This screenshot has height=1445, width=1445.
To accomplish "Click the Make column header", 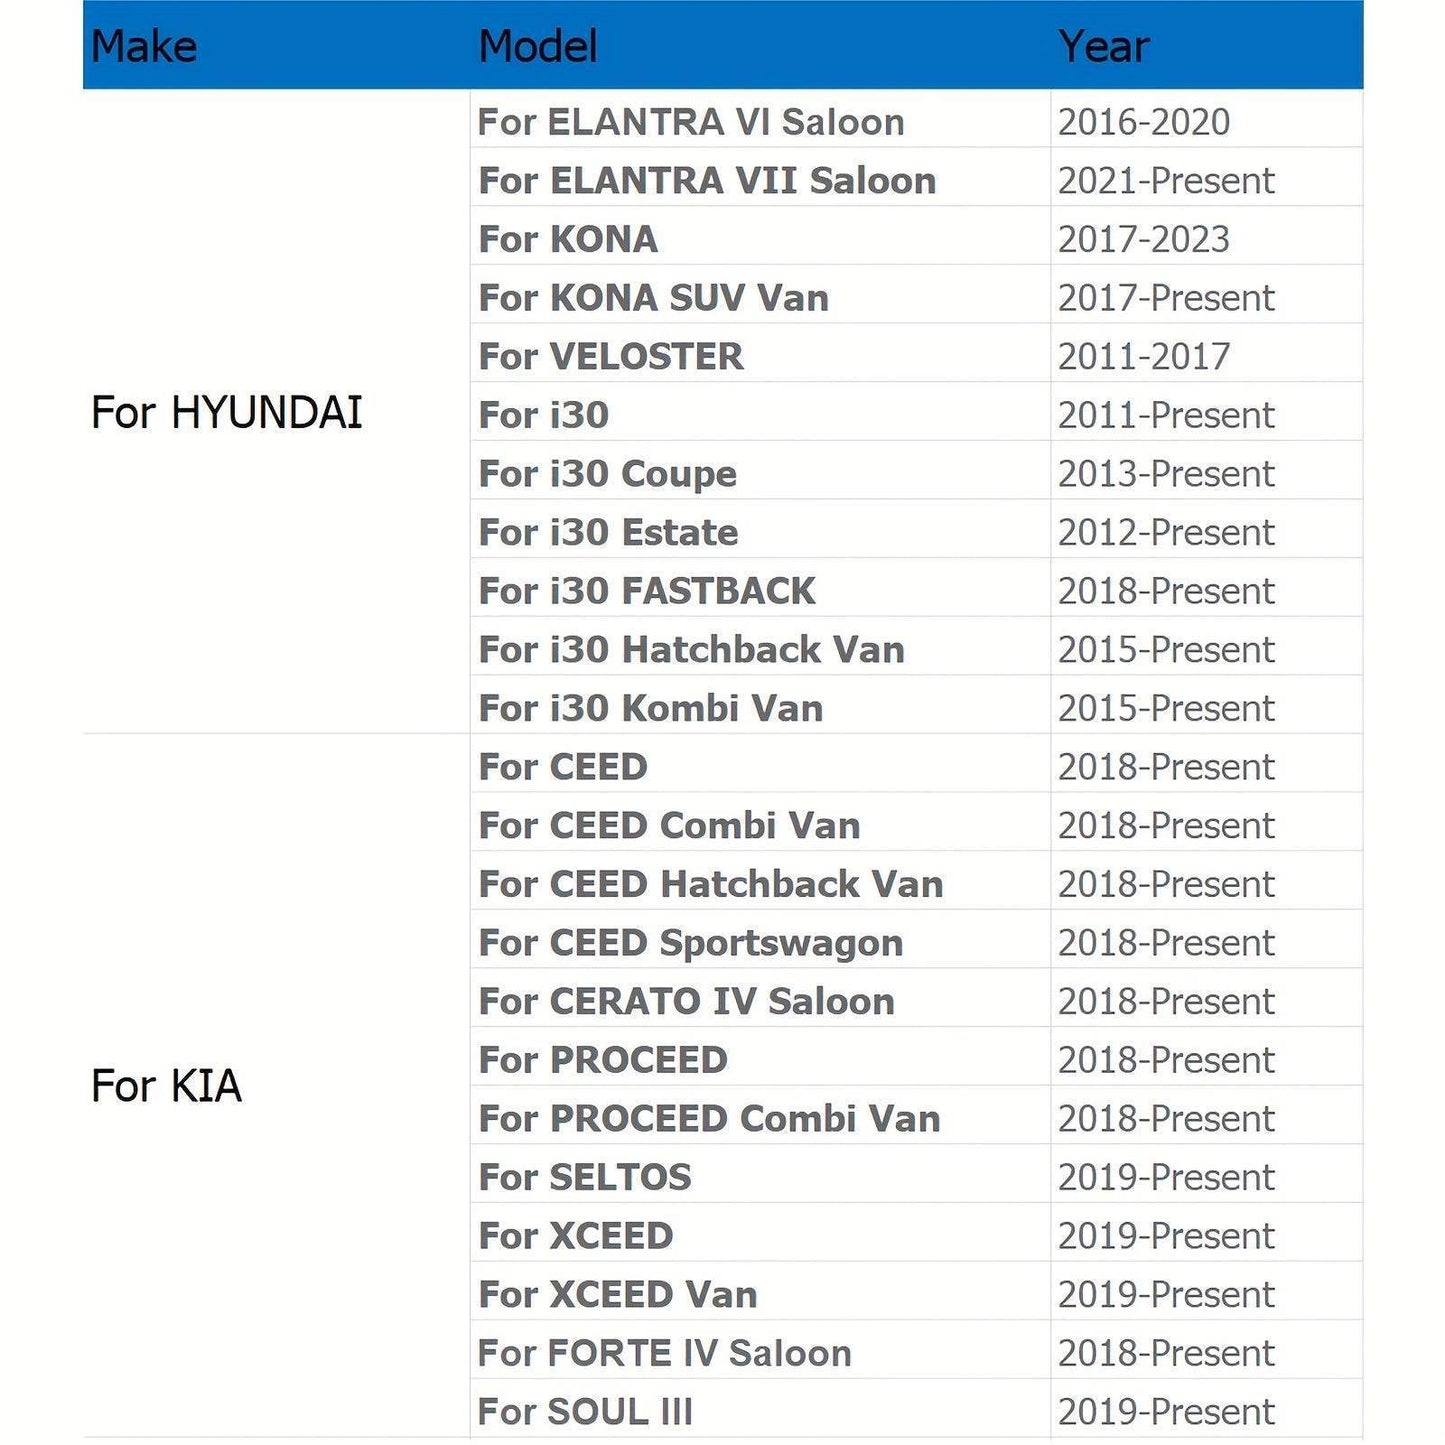I will (x=144, y=46).
